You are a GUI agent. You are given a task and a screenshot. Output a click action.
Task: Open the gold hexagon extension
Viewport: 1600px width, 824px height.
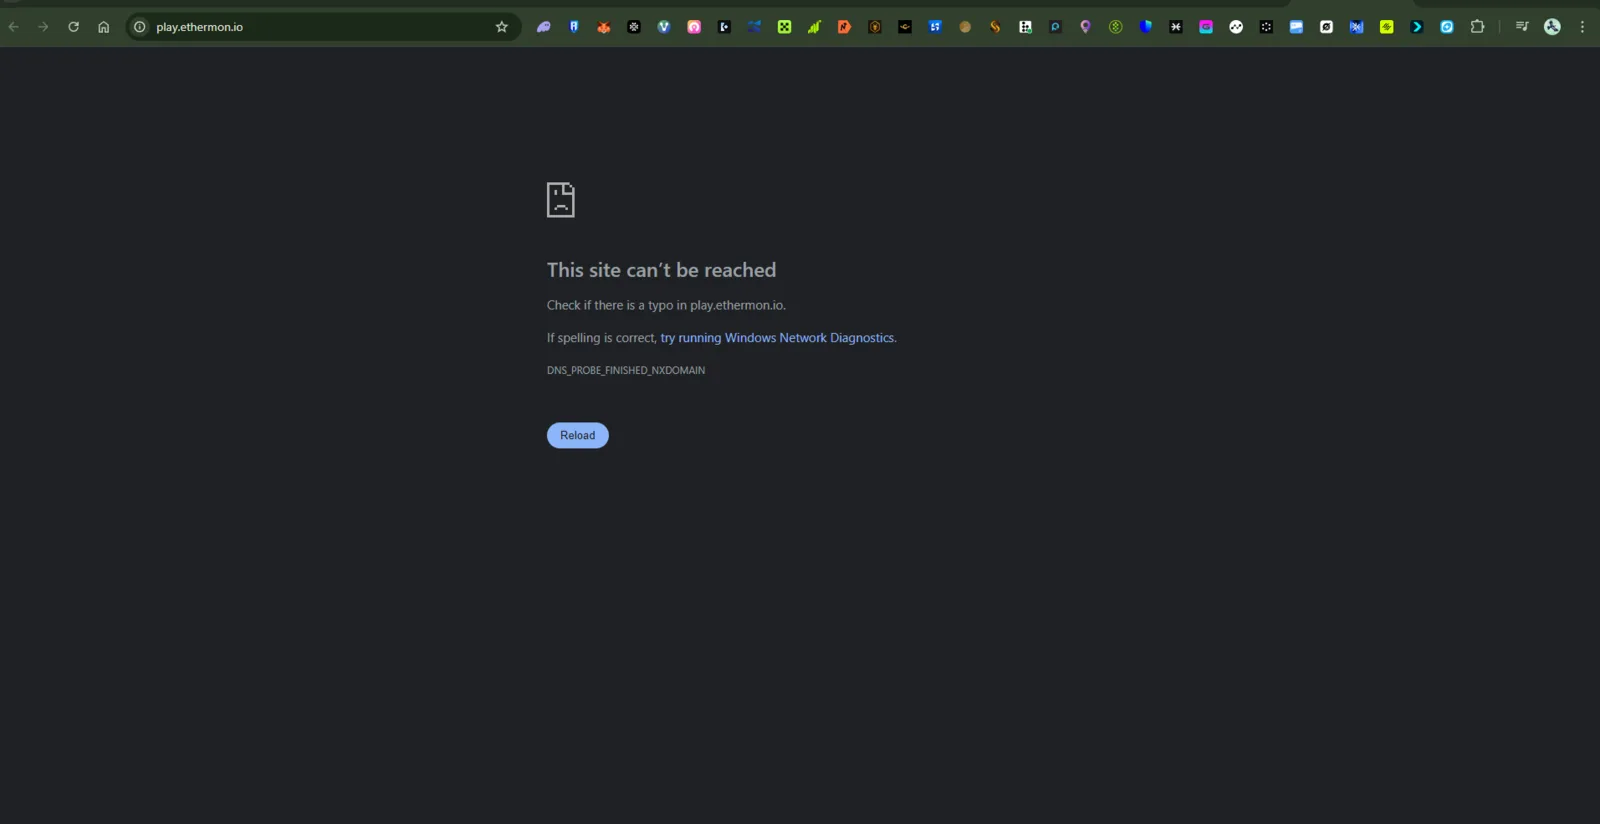pos(875,27)
